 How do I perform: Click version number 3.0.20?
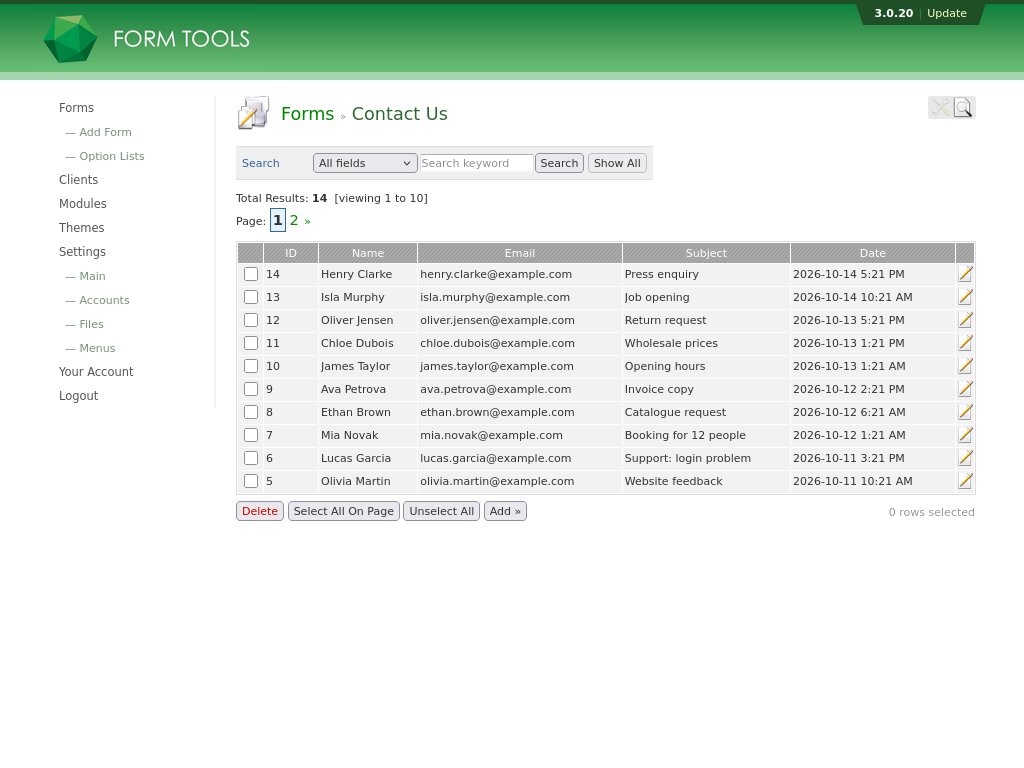[893, 13]
